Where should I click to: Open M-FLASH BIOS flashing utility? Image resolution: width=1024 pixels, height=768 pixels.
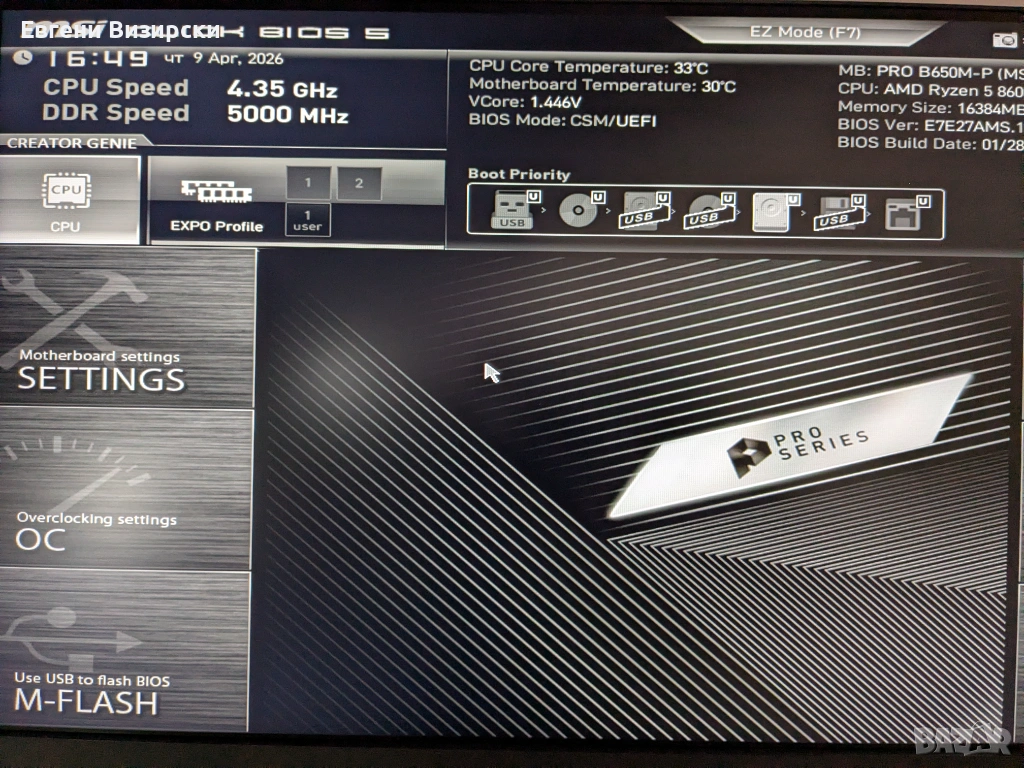[124, 650]
